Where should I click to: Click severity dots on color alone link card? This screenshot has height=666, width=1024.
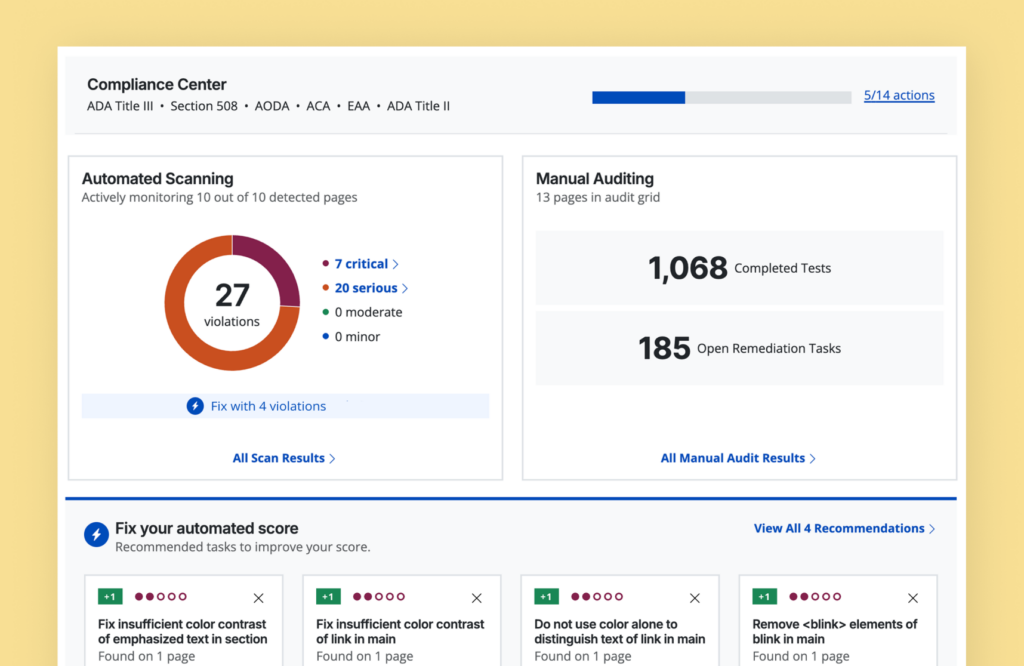pos(597,597)
